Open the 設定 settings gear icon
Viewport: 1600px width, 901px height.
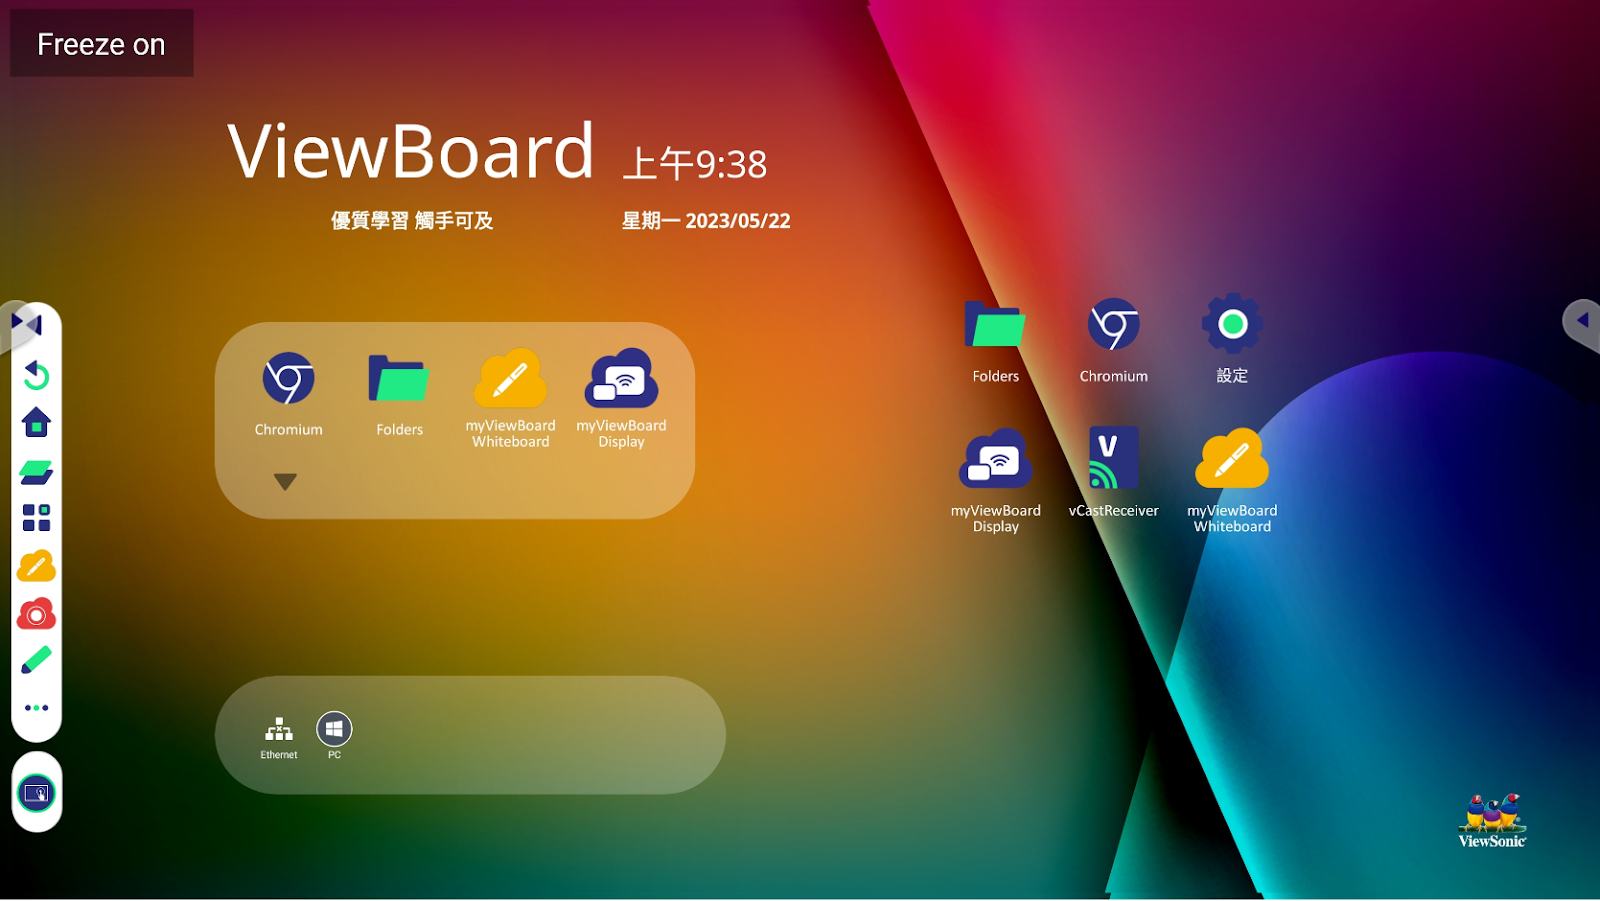click(1232, 324)
